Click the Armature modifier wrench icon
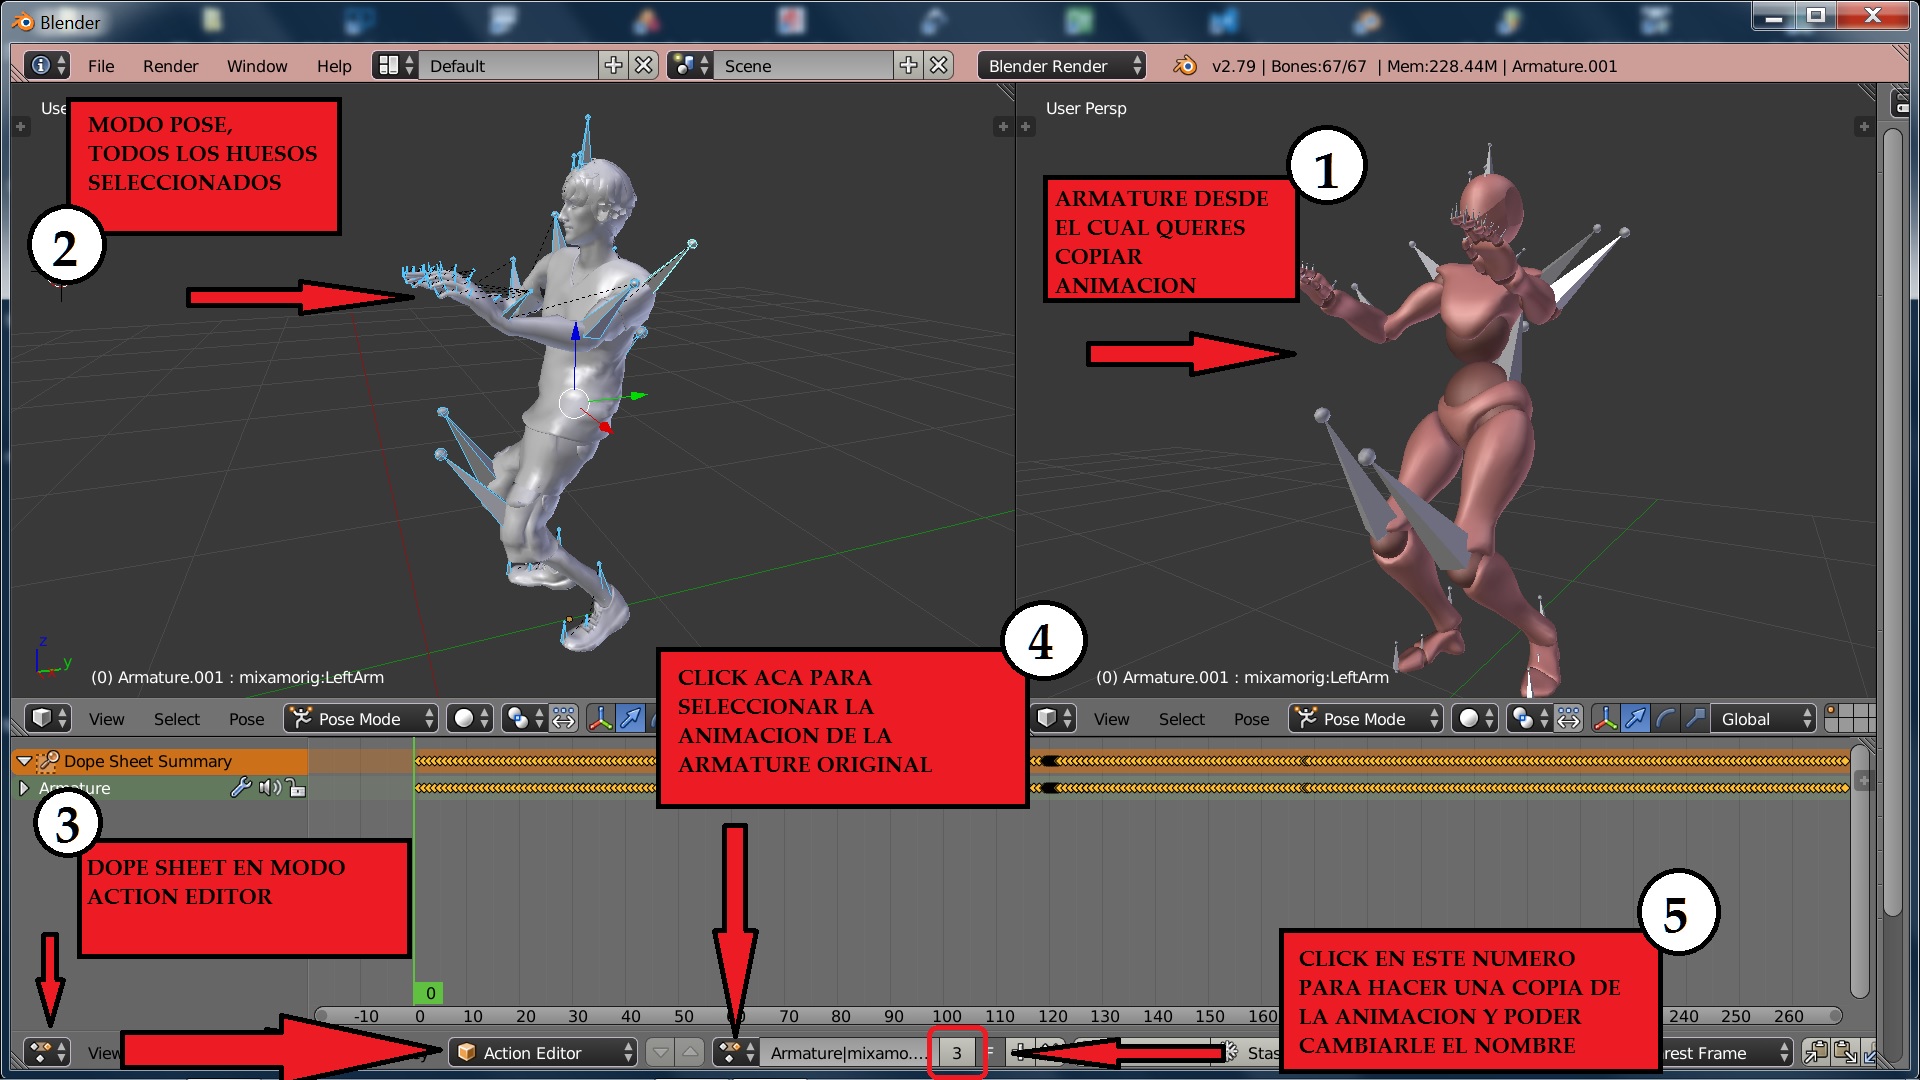This screenshot has height=1080, width=1920. (240, 788)
